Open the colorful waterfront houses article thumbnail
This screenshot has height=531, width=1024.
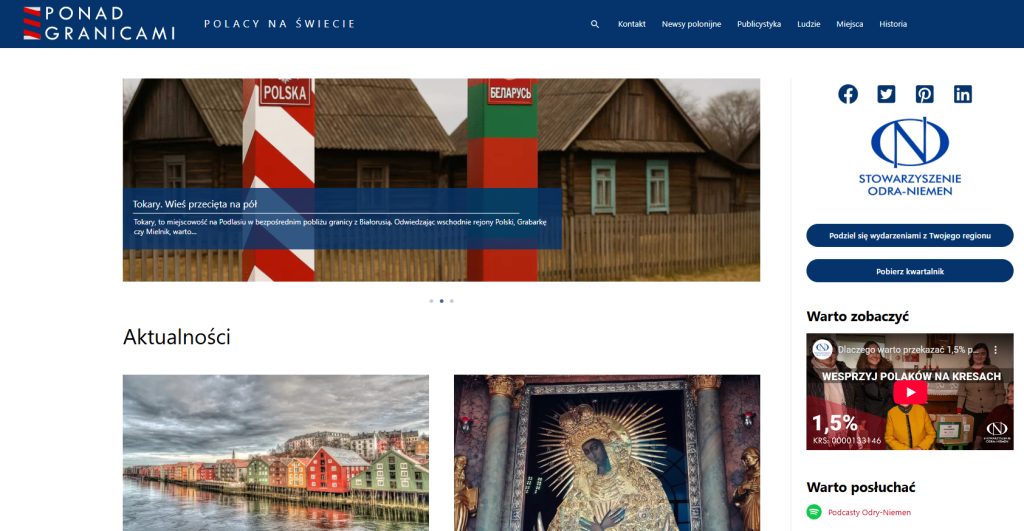[276, 453]
